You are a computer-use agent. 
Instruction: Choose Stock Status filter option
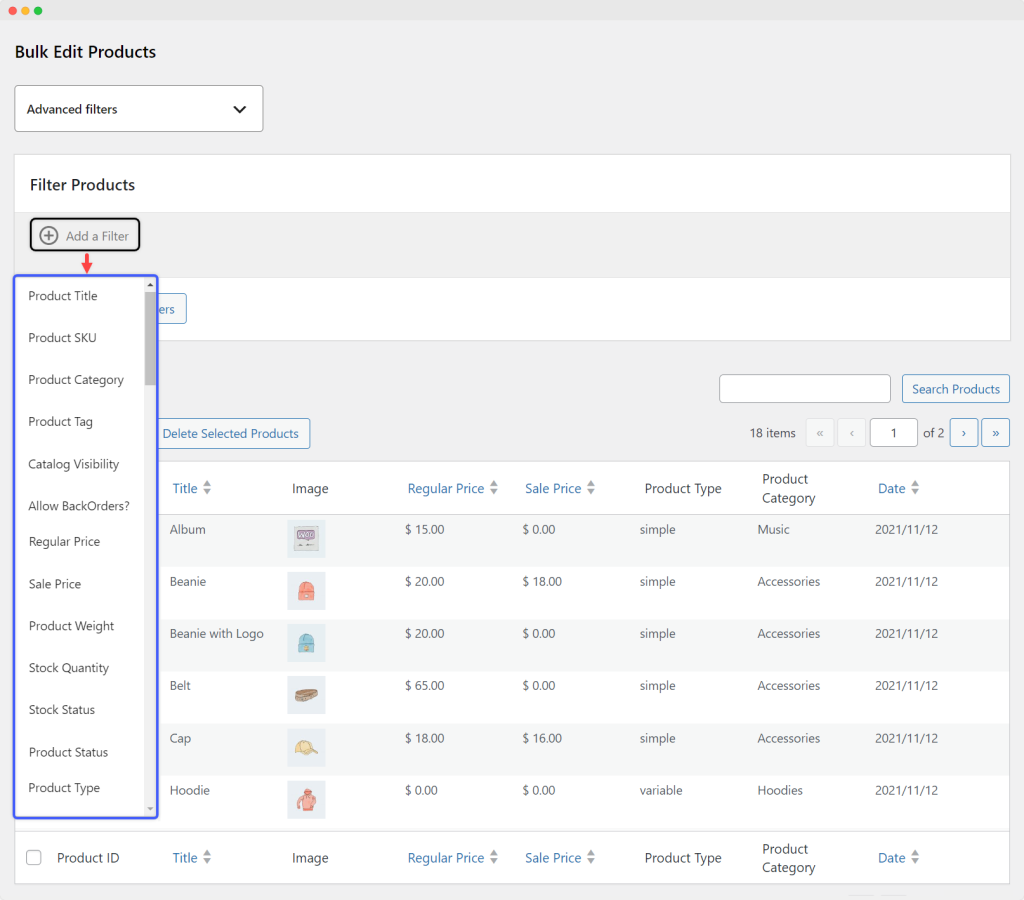tap(62, 710)
